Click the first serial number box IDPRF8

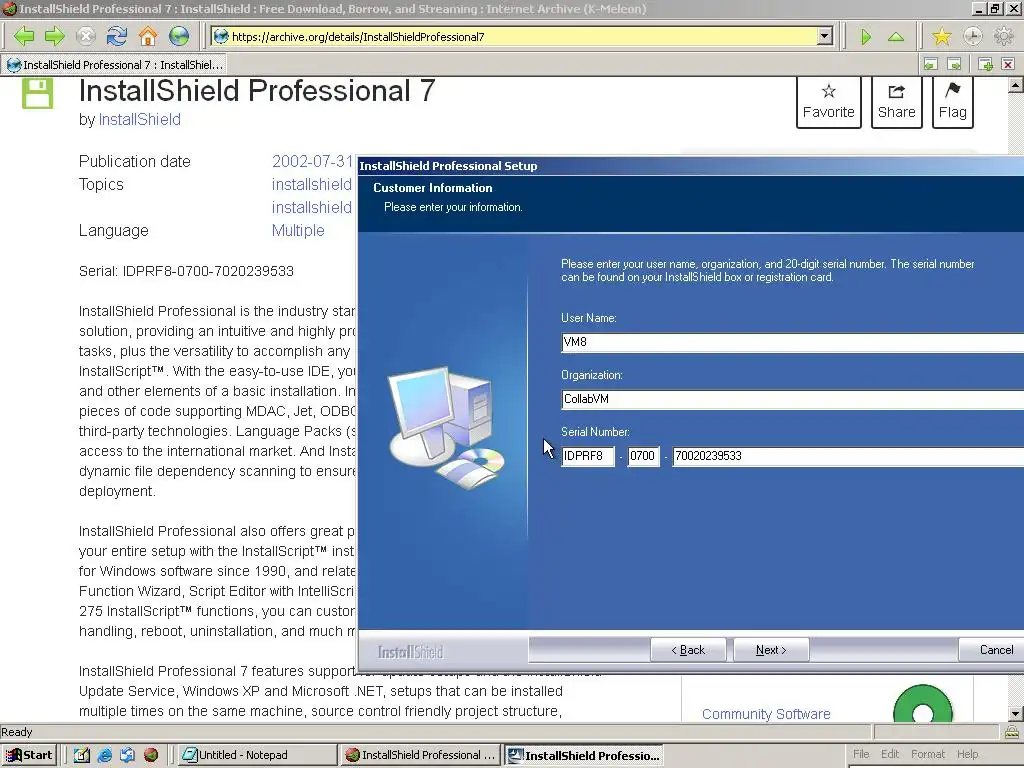click(588, 456)
